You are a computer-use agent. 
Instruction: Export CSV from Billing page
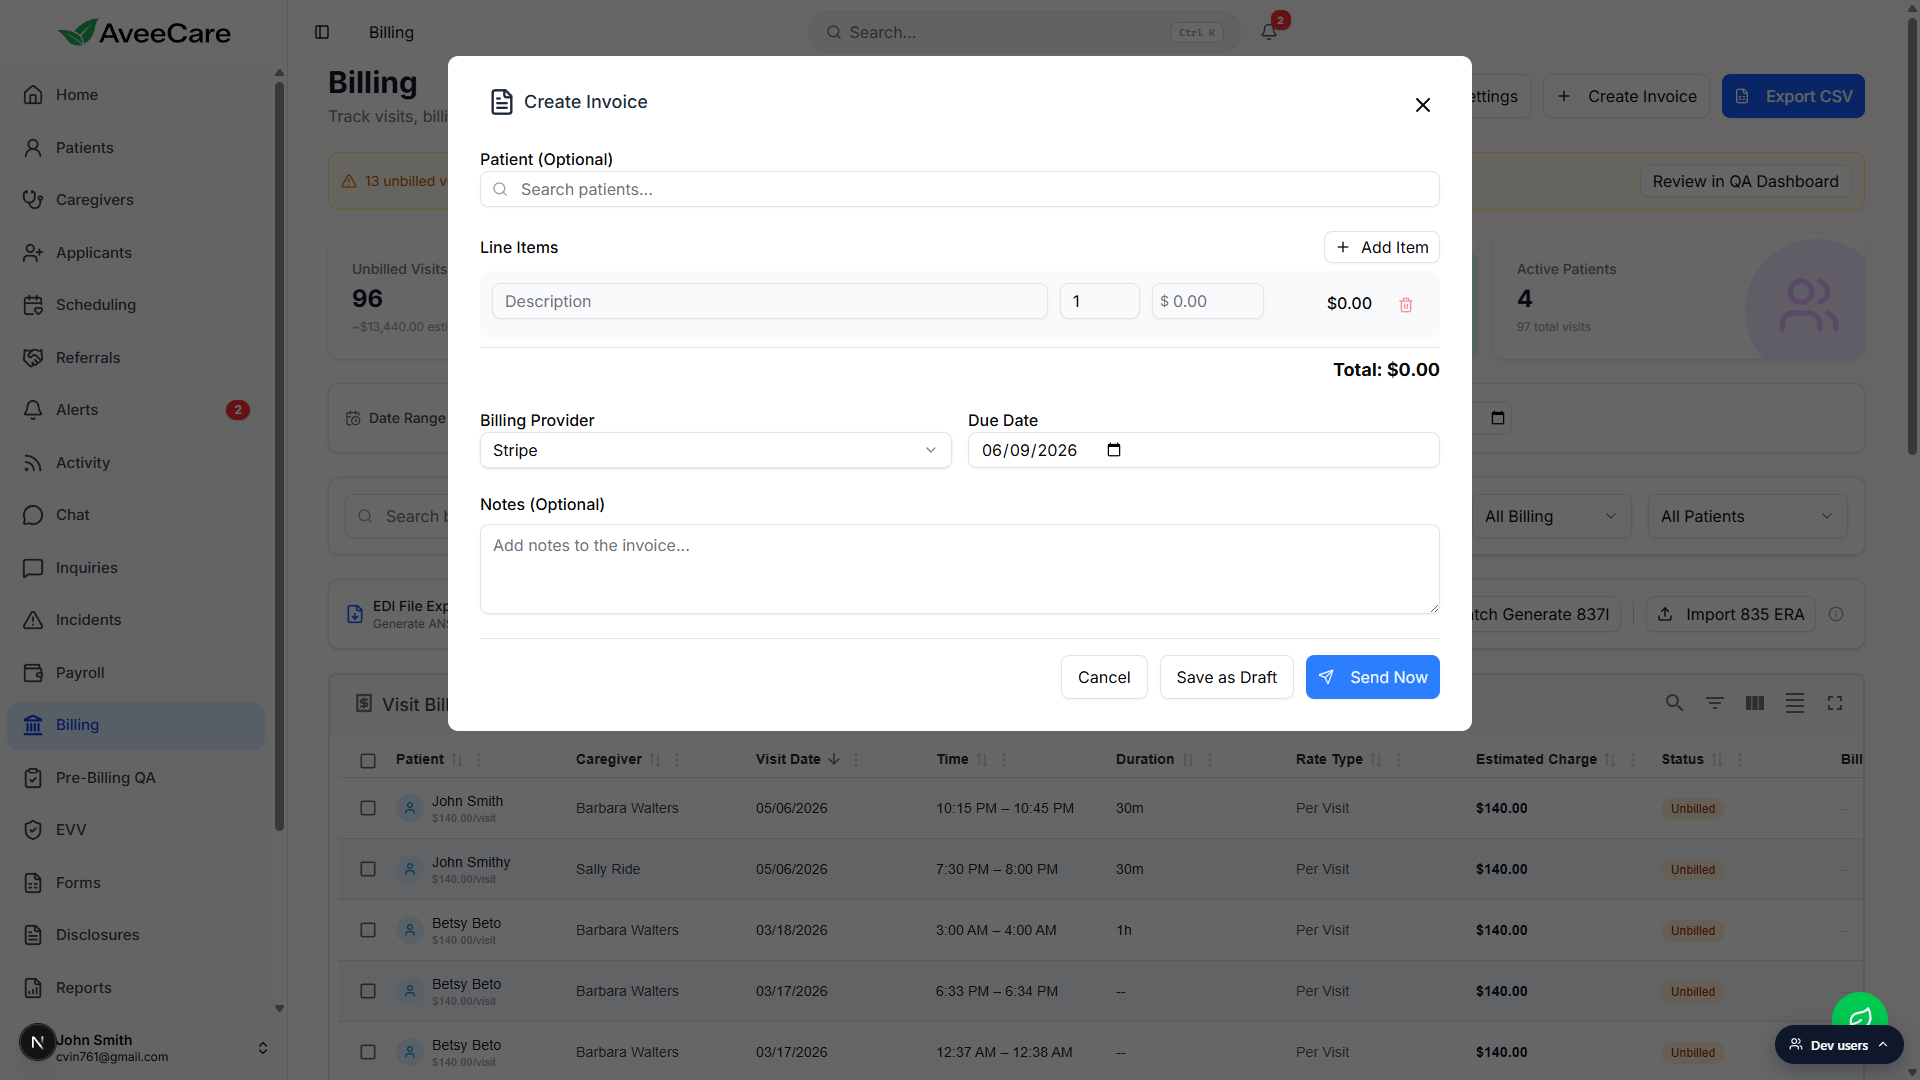1793,96
